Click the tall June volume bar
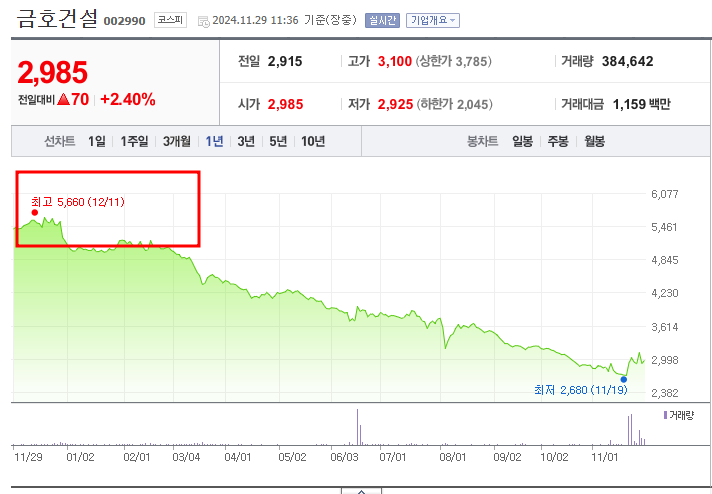Image resolution: width=712 pixels, height=494 pixels. pos(357,427)
